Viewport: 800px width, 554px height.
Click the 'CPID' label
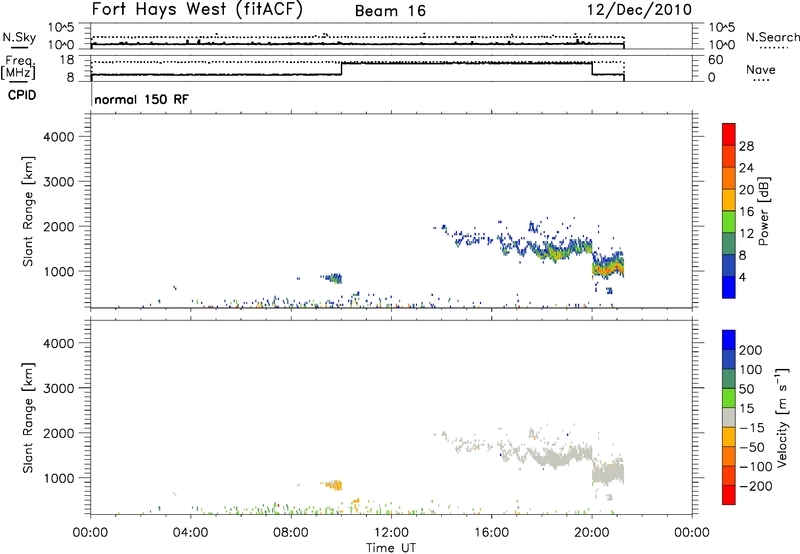22,95
